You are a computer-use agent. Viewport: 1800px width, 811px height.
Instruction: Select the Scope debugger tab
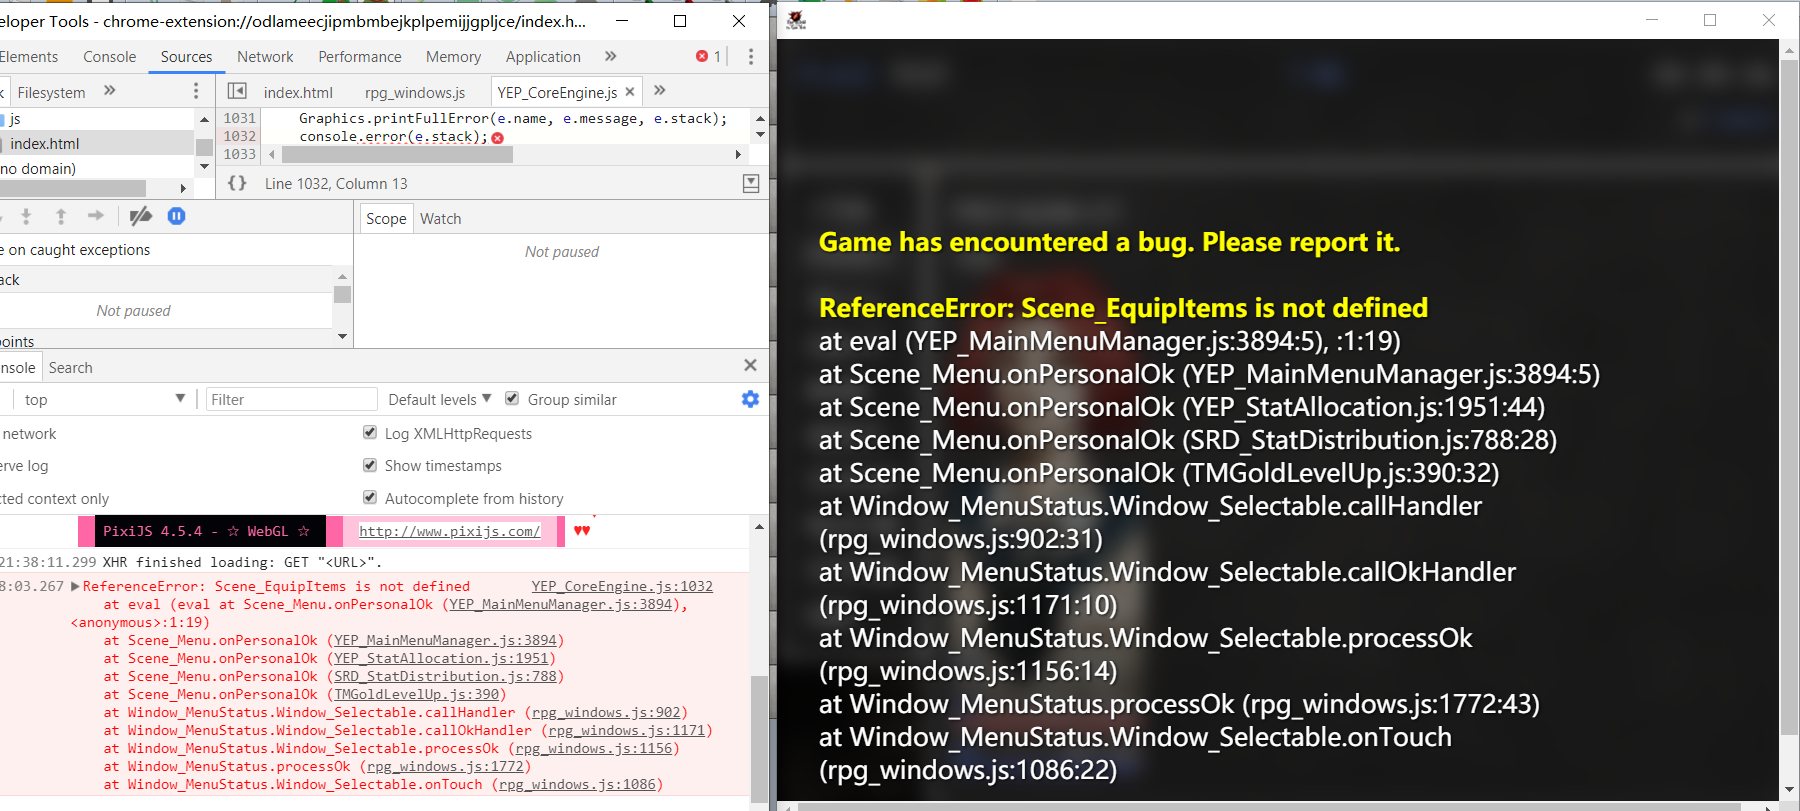point(386,218)
